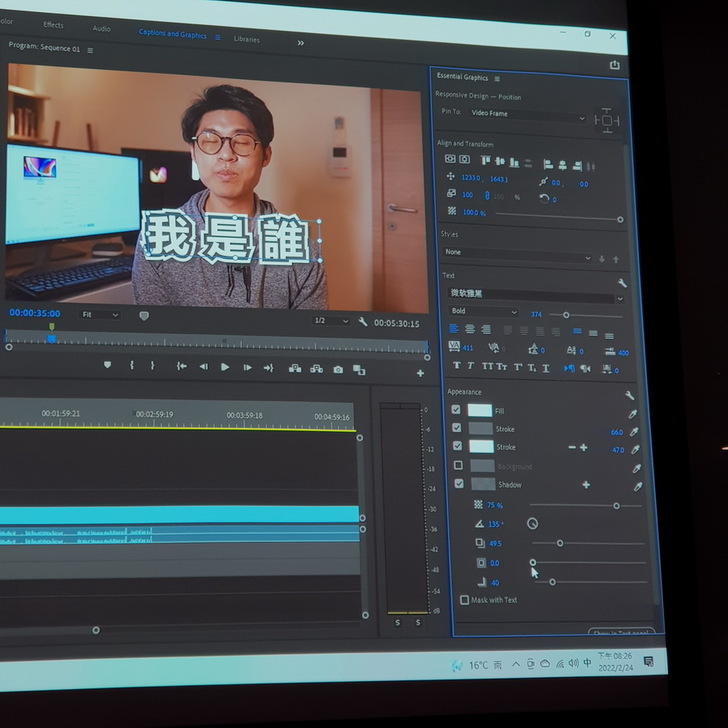
Task: Click the 00:00:35:00 playhead timecode
Action: point(35,313)
